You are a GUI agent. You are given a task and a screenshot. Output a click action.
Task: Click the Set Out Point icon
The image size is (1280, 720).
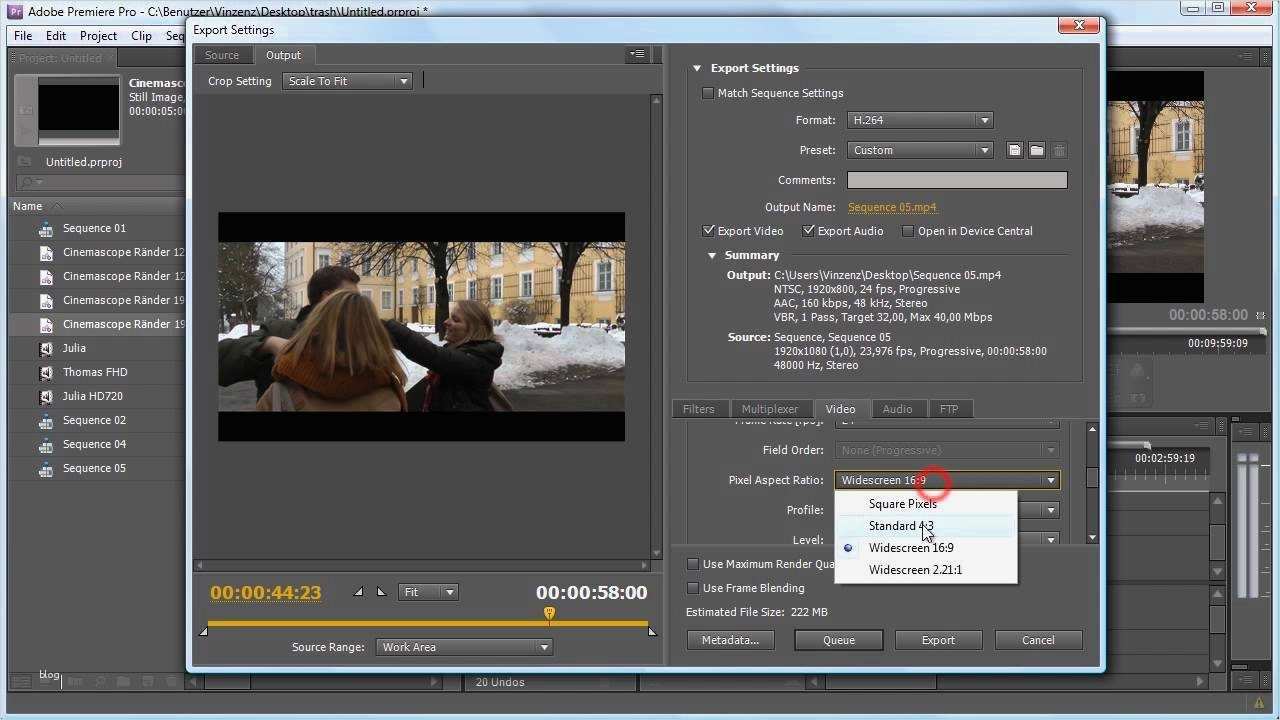click(380, 591)
